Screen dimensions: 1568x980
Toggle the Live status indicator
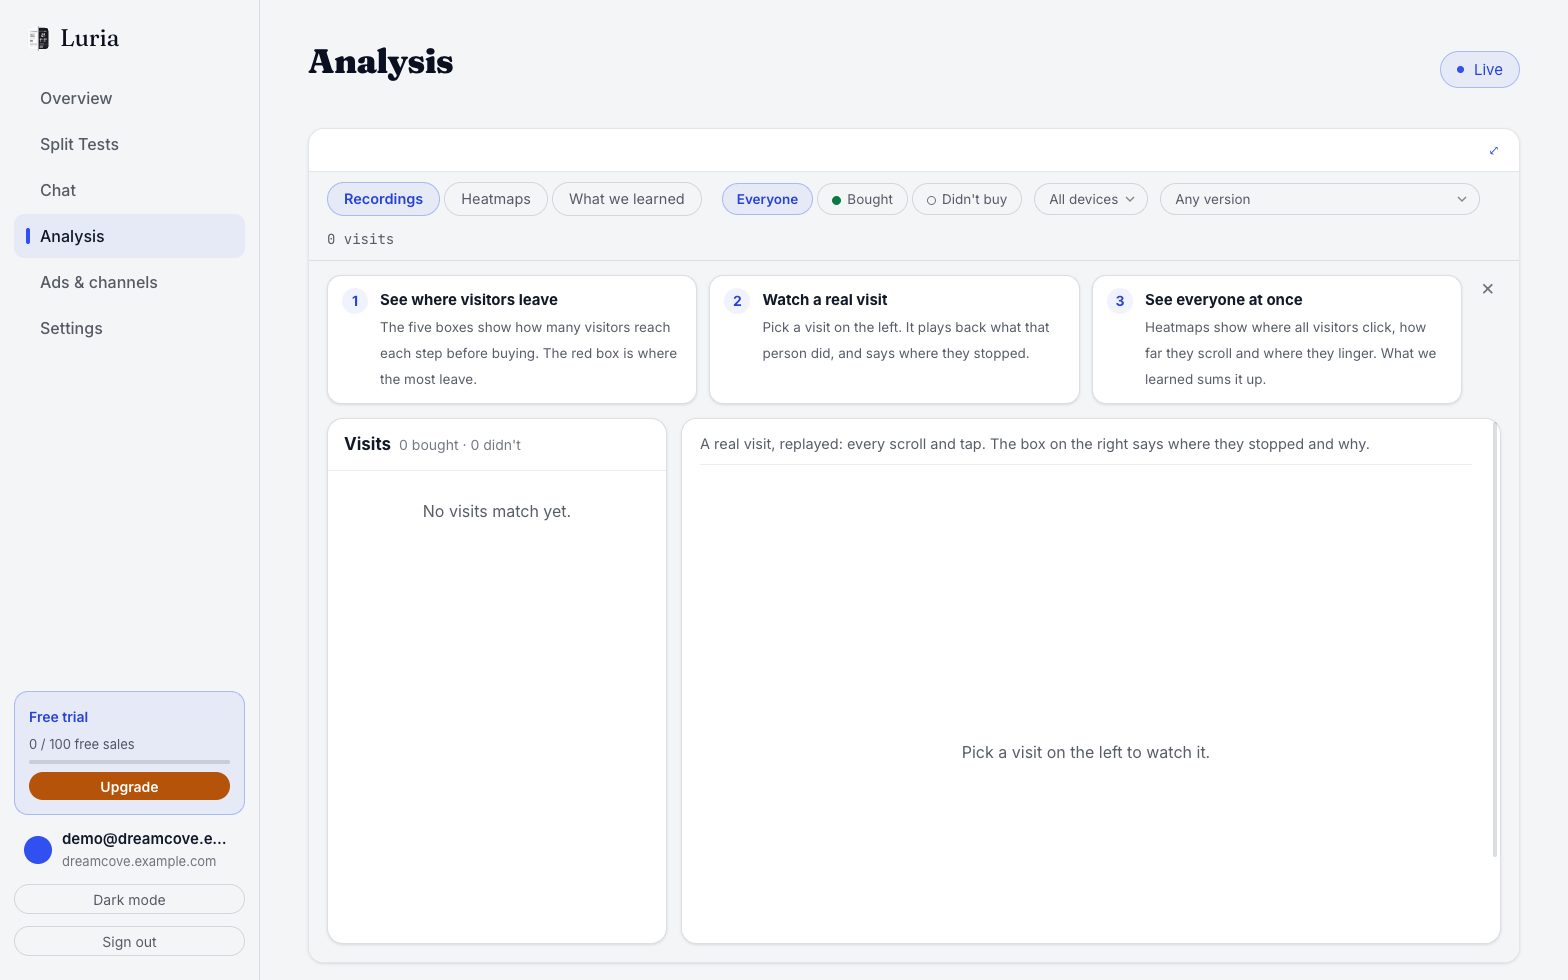pos(1480,70)
